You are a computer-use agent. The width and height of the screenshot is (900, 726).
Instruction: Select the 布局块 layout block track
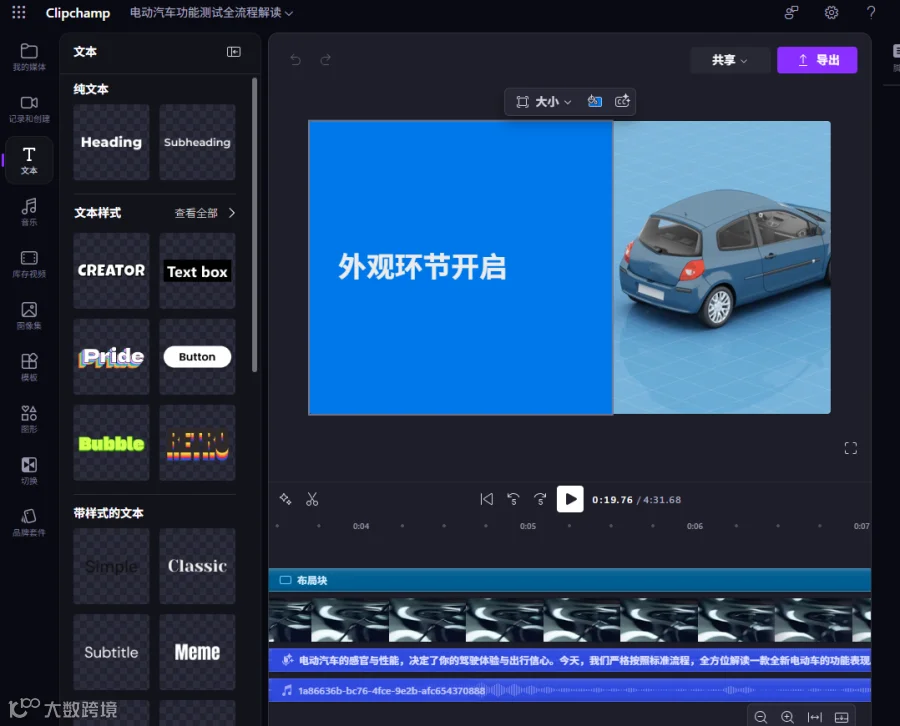[x=569, y=580]
